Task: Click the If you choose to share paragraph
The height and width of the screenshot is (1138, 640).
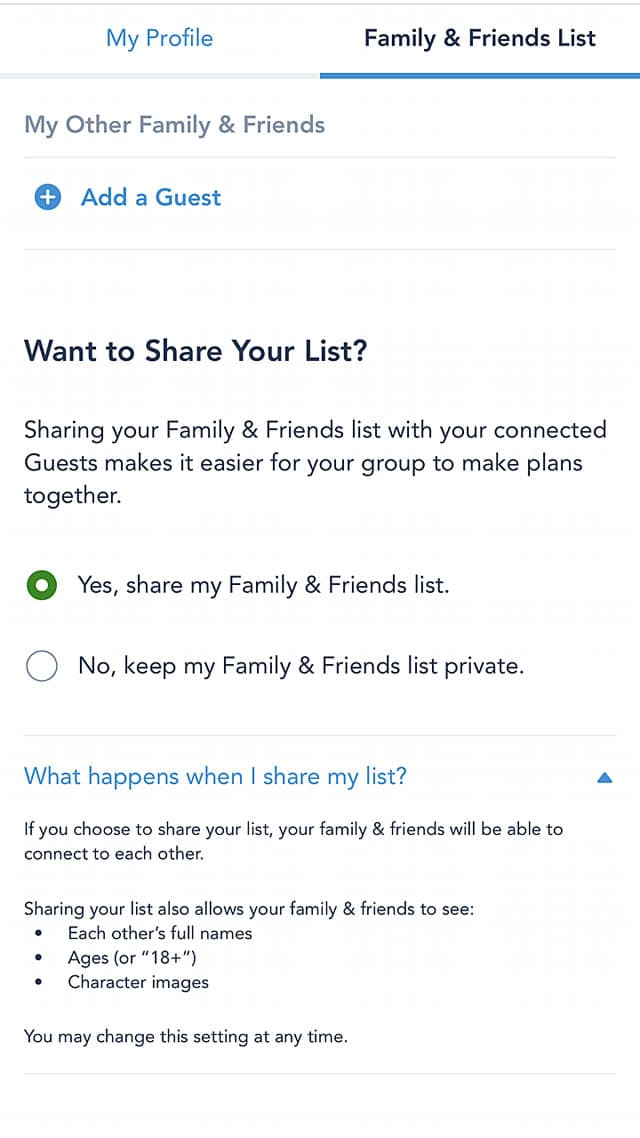Action: click(x=293, y=840)
